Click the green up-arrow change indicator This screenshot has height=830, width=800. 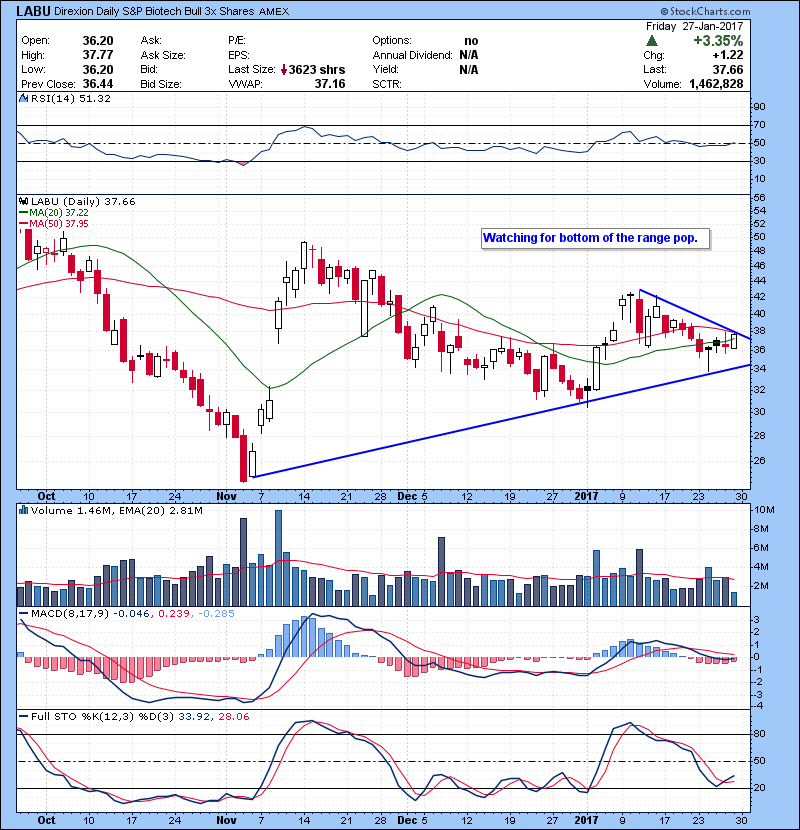coord(652,40)
